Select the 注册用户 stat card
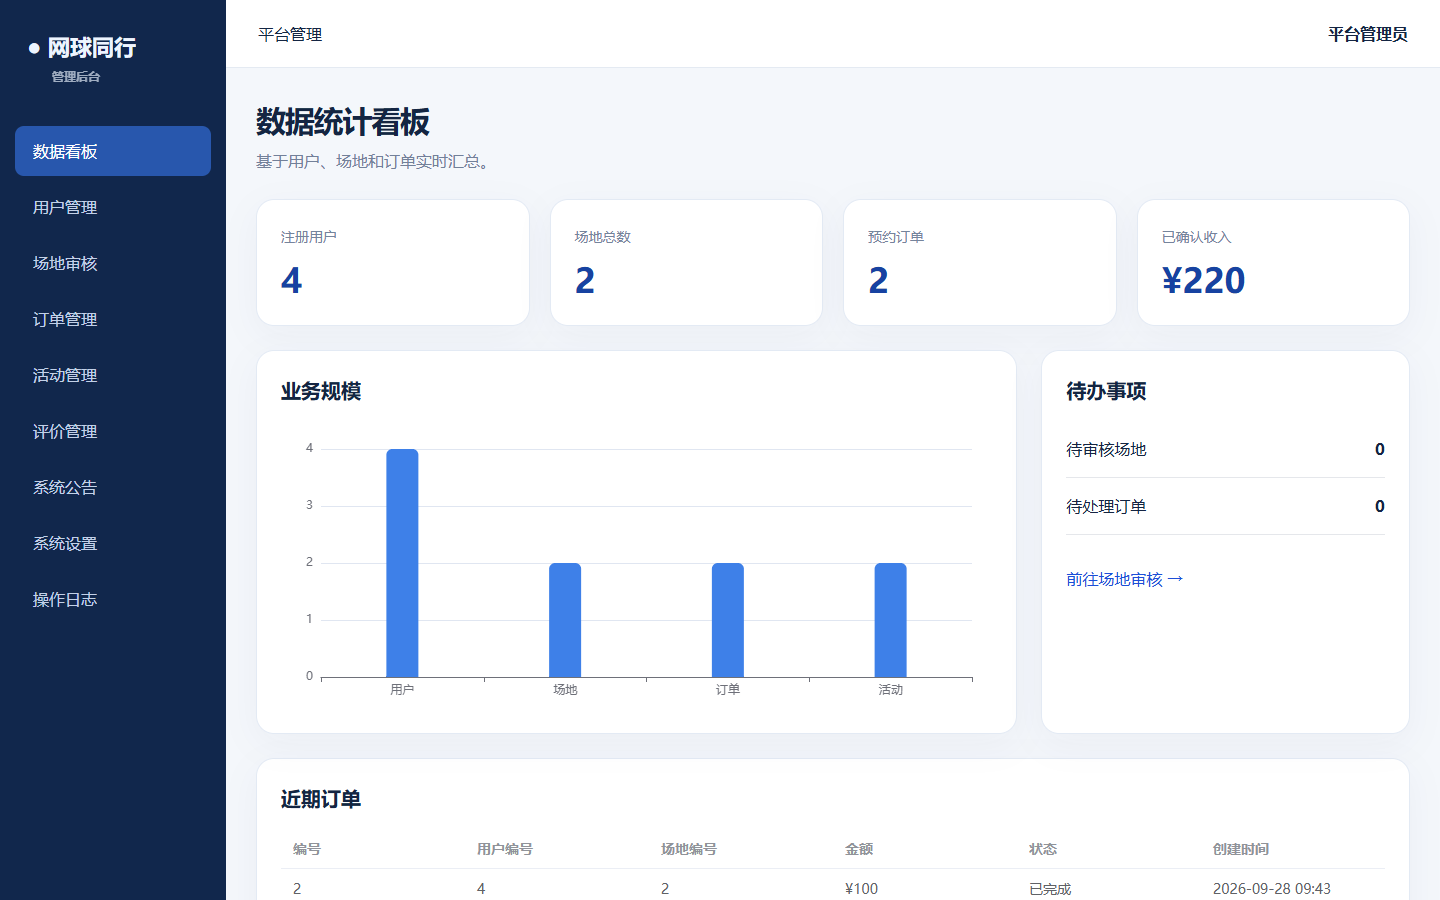 393,262
